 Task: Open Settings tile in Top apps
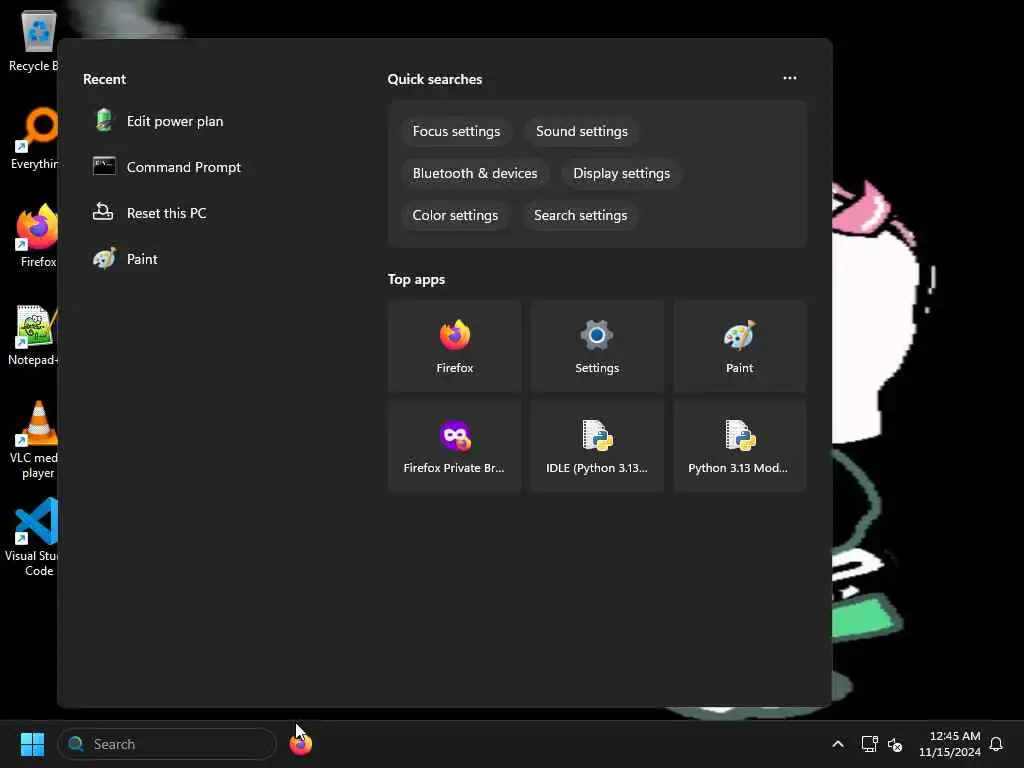[597, 346]
